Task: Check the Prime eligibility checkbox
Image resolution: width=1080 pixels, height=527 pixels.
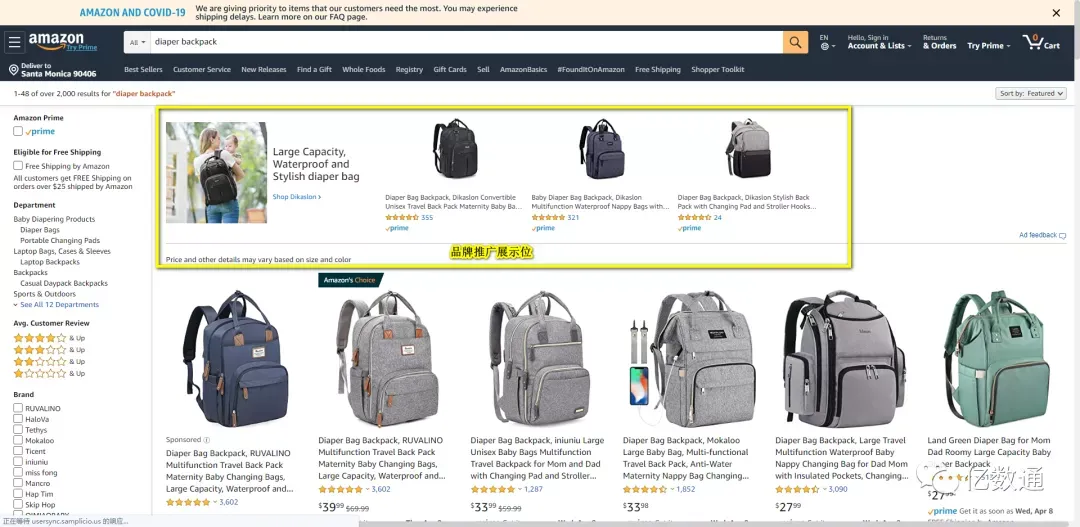Action: point(18,131)
